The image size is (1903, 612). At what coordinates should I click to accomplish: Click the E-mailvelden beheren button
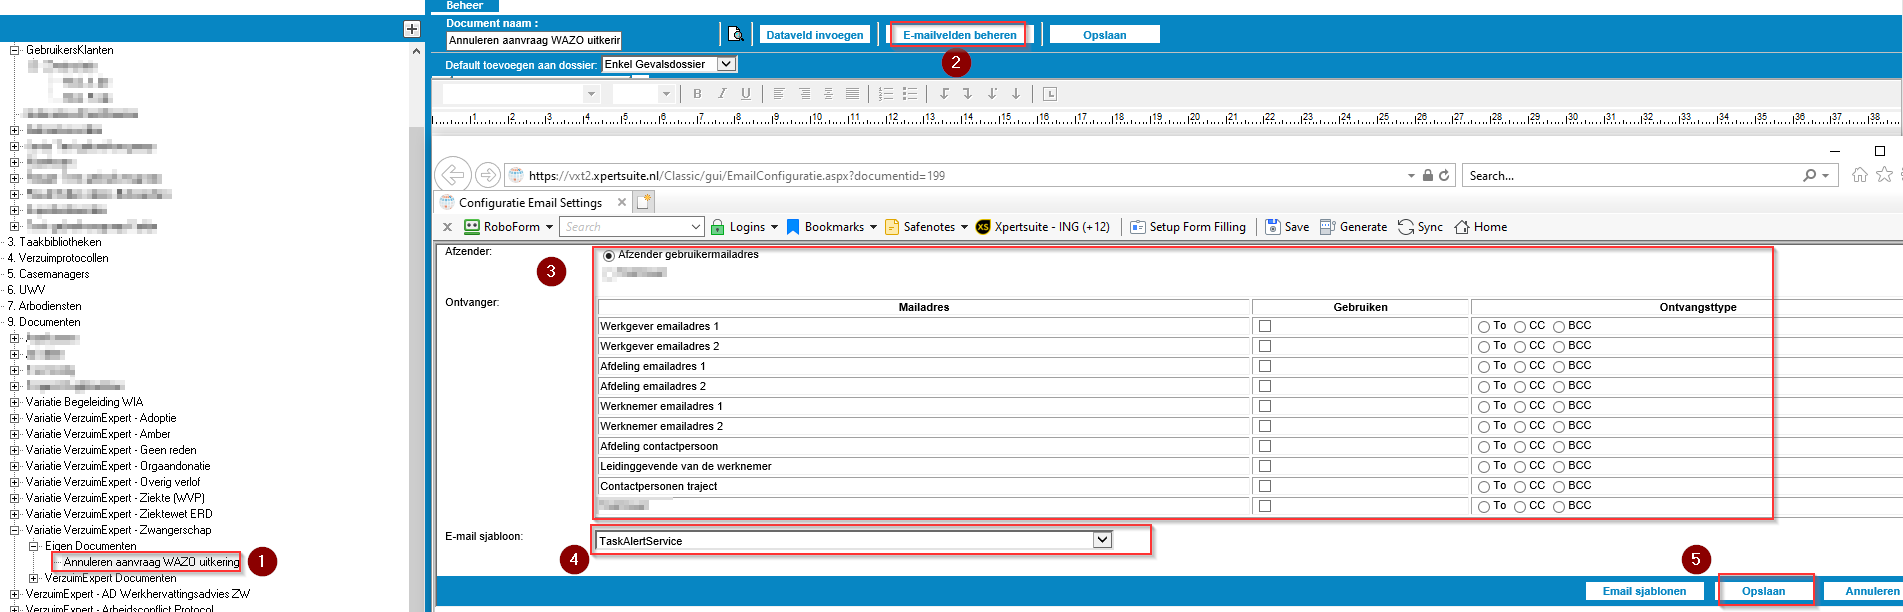click(x=959, y=35)
